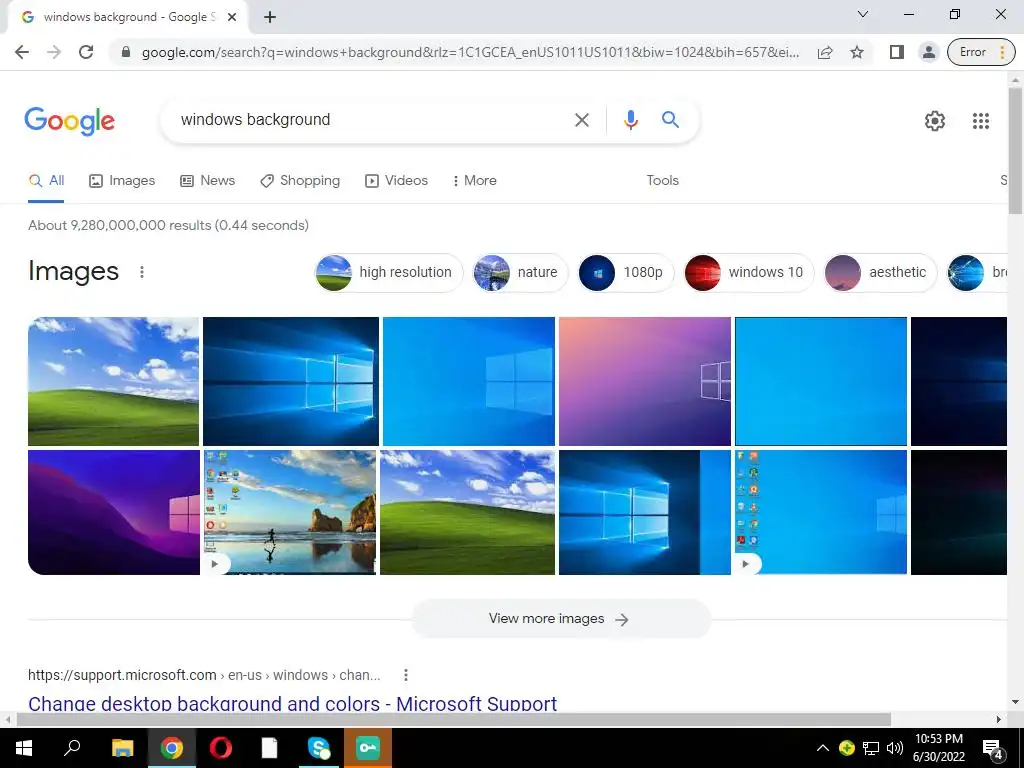
Task: Open a new tab with plus icon
Action: (x=270, y=17)
